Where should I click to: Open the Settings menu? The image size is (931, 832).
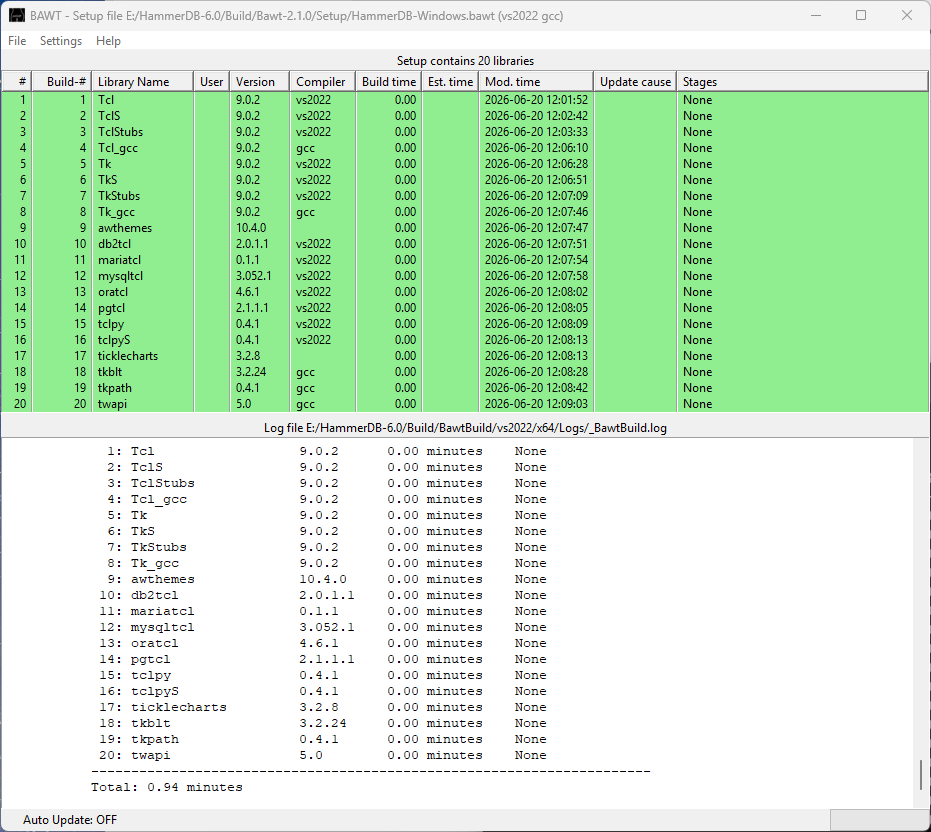click(x=61, y=41)
